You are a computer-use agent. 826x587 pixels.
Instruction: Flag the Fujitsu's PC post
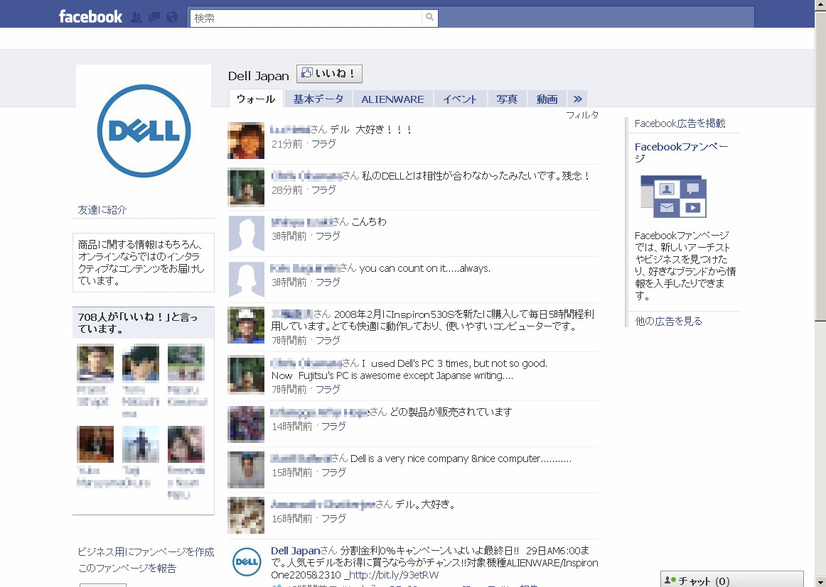pyautogui.click(x=328, y=389)
